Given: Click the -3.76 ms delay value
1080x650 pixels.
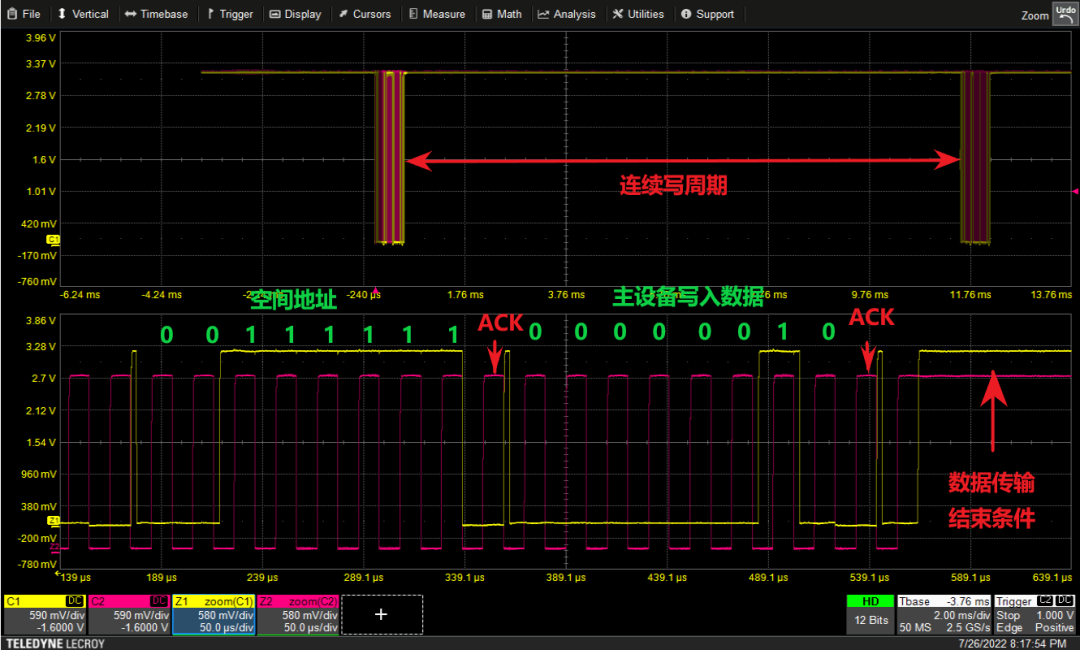Looking at the screenshot, I should [x=968, y=601].
